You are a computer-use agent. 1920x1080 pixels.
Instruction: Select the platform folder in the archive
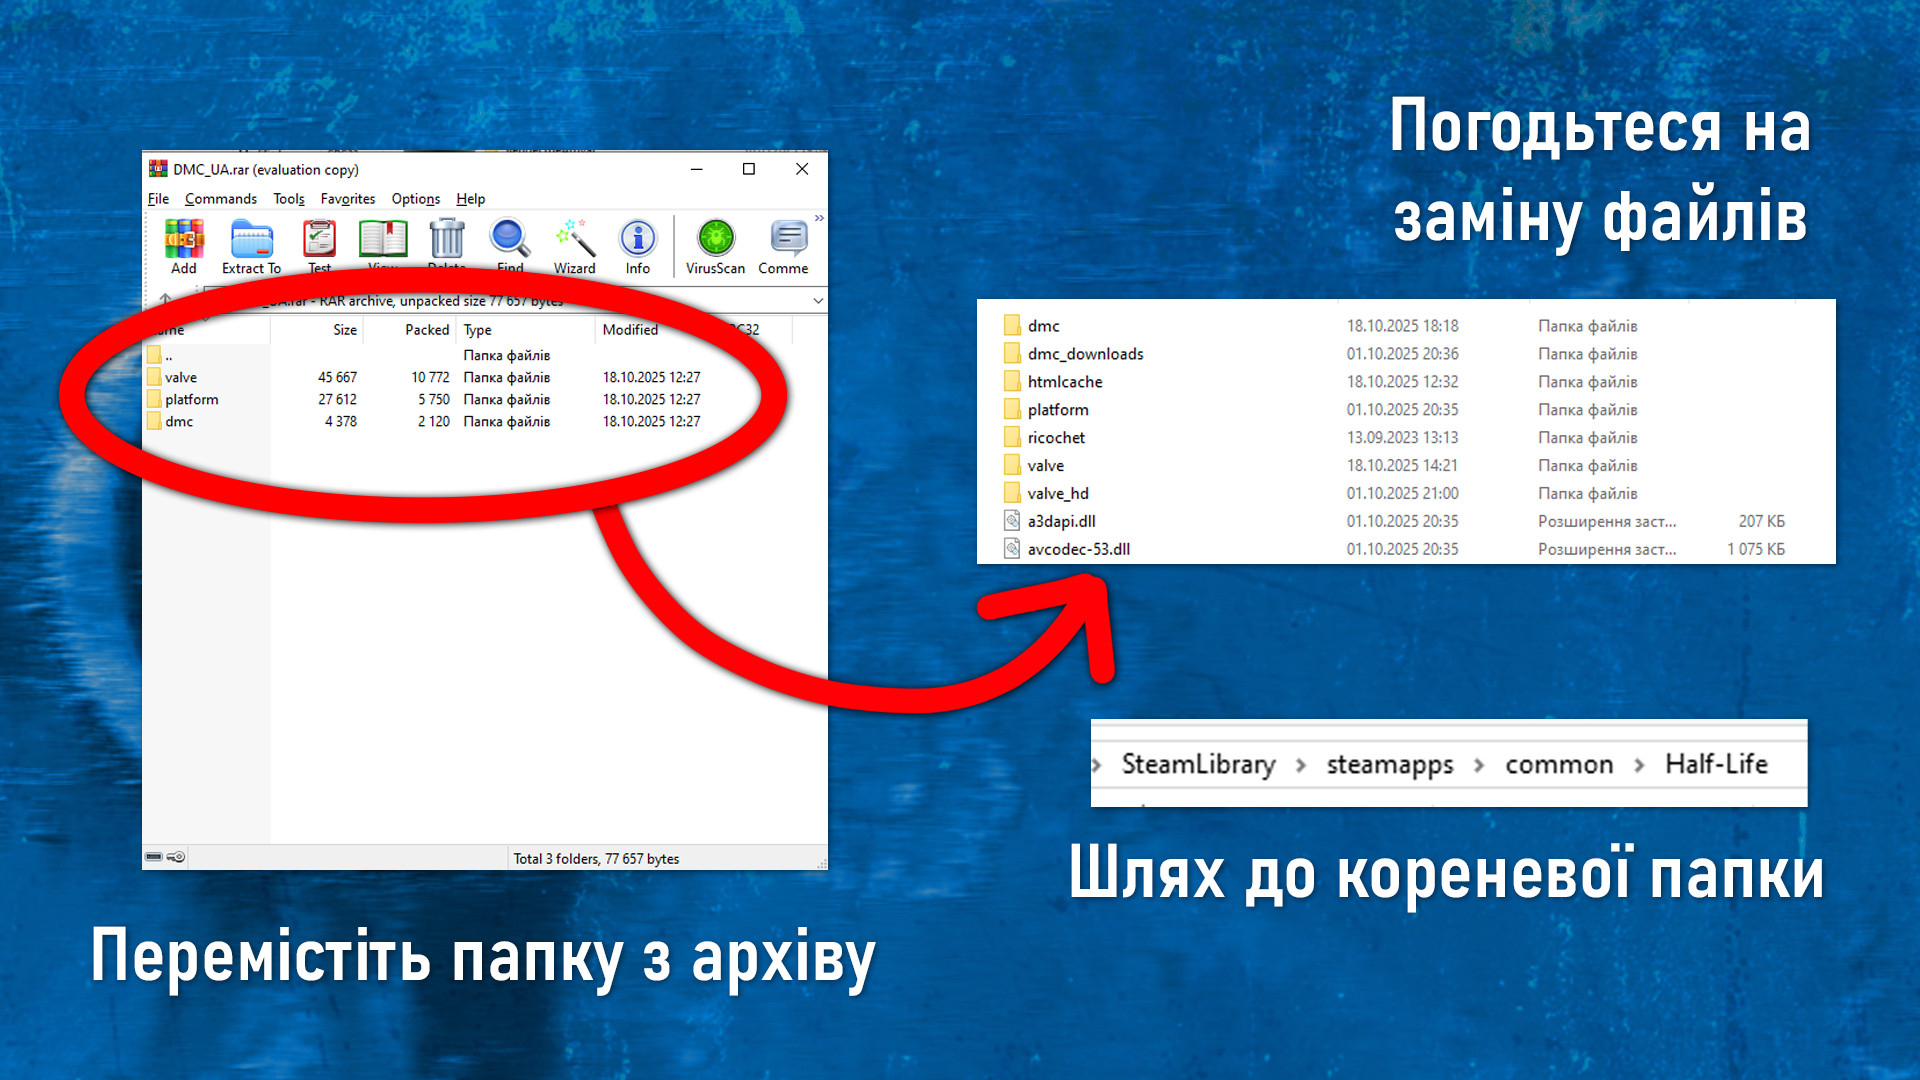tap(191, 400)
